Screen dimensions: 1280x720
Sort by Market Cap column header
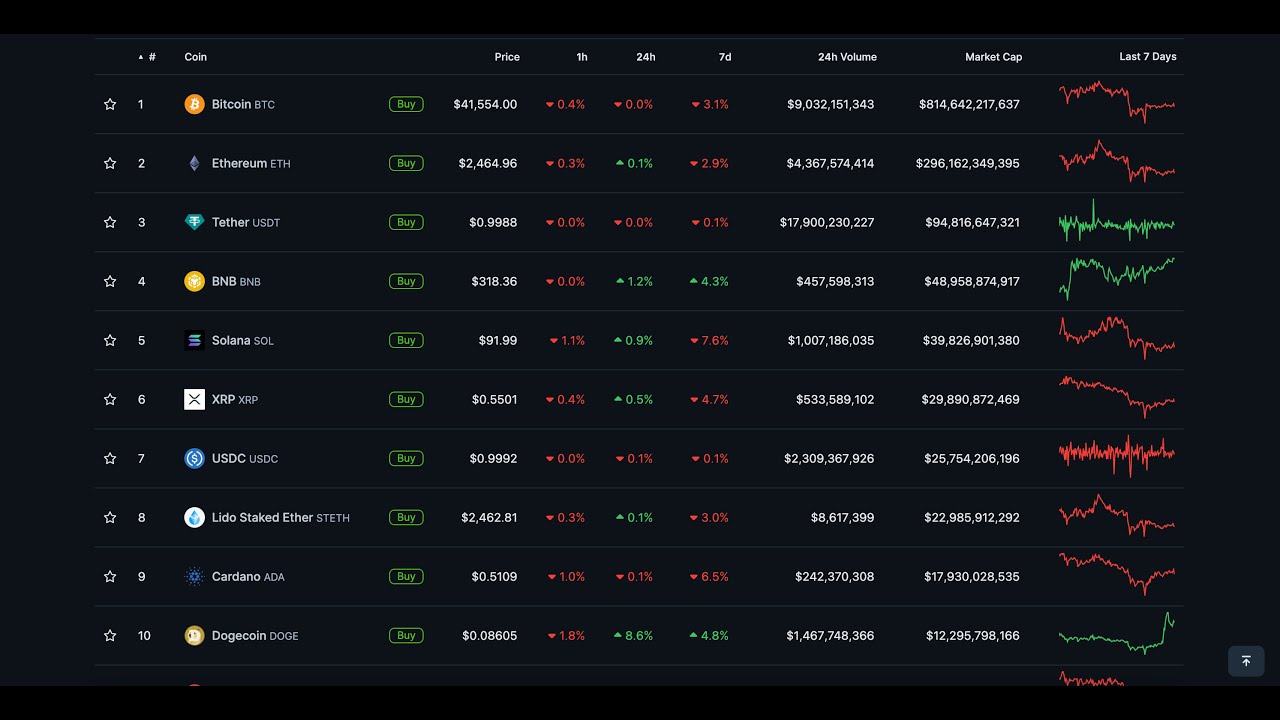(994, 57)
